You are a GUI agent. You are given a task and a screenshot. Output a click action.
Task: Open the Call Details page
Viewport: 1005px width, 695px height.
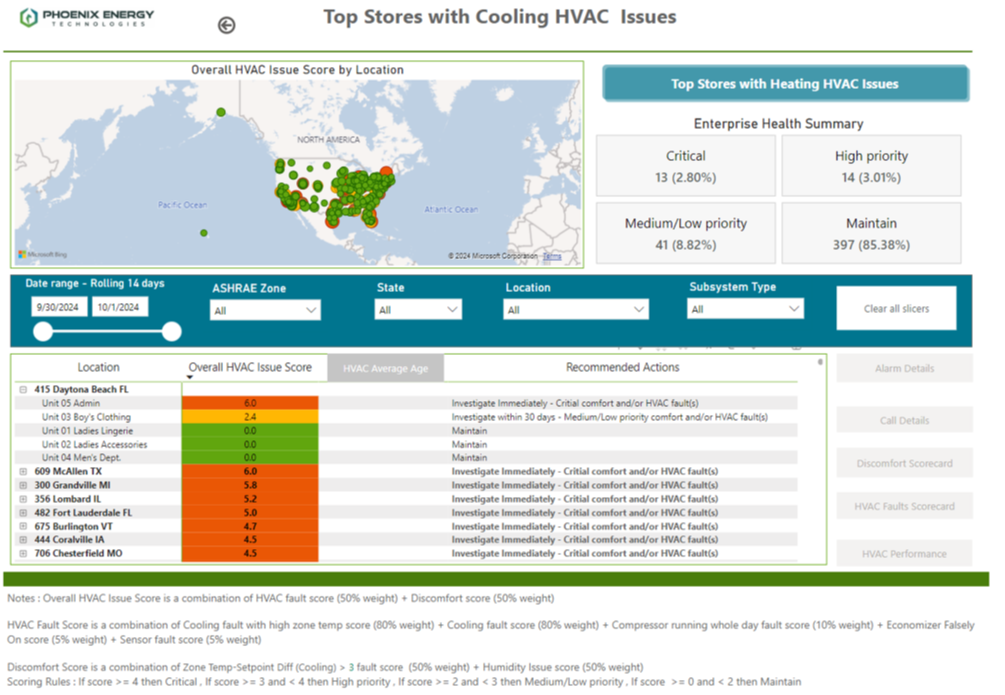904,420
